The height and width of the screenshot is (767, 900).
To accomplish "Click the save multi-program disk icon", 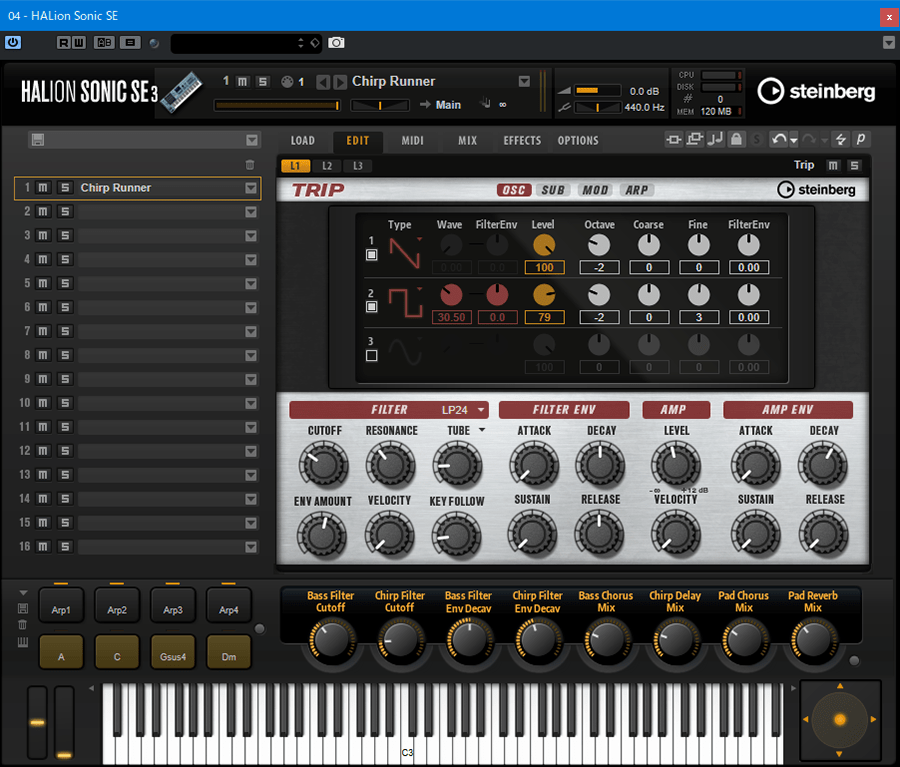I will click(x=38, y=140).
